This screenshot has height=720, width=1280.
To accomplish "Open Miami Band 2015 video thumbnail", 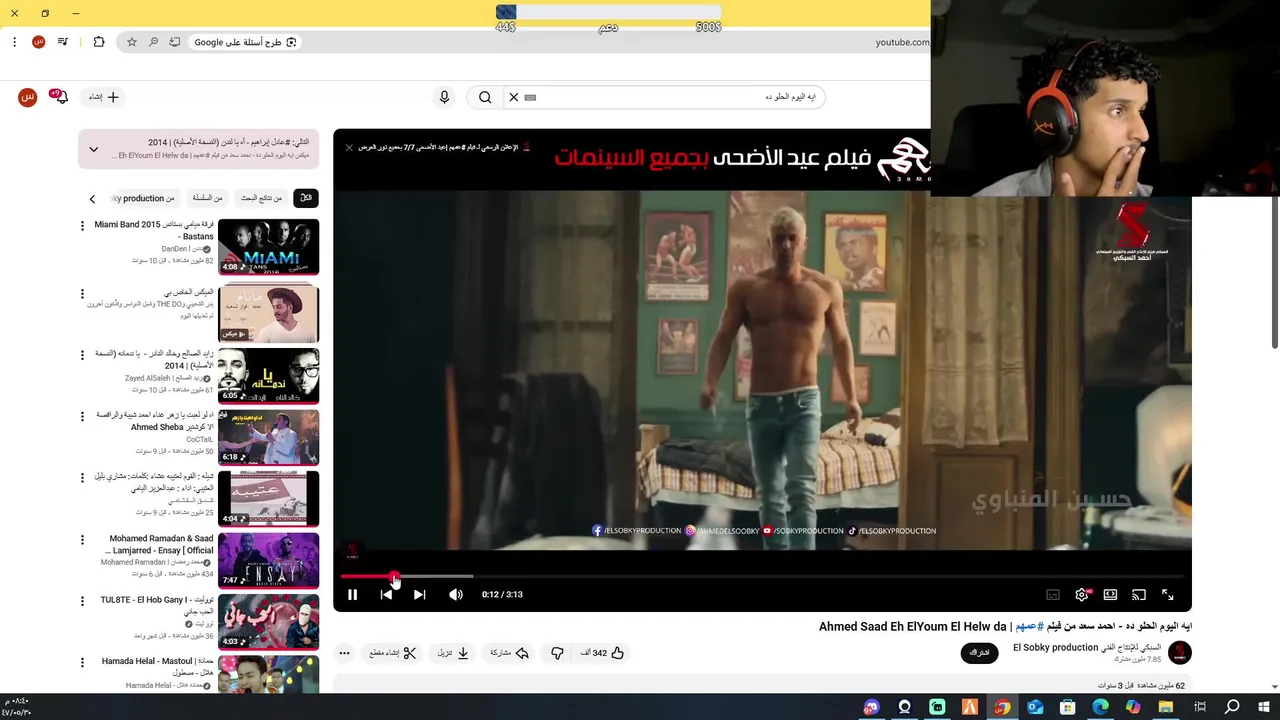I will [x=268, y=246].
